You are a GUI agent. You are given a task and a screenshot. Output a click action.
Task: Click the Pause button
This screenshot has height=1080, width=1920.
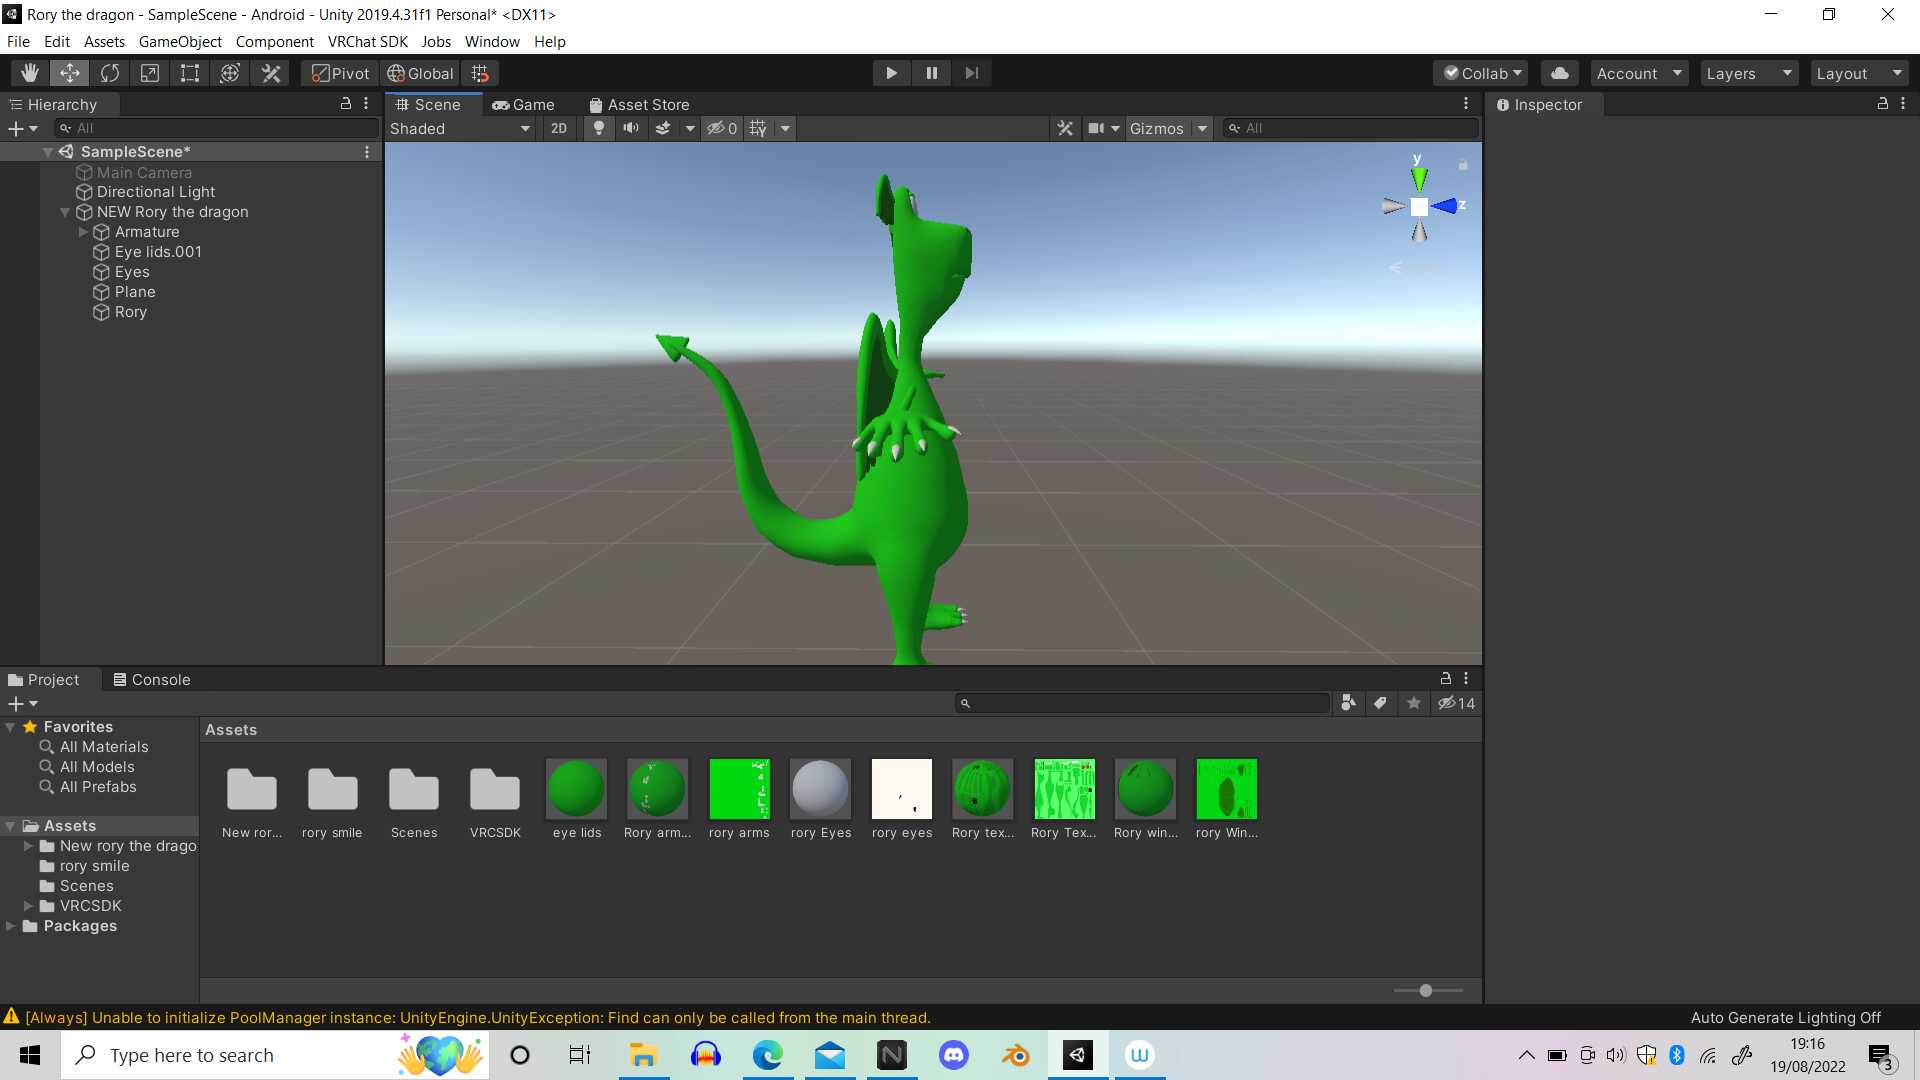(931, 73)
